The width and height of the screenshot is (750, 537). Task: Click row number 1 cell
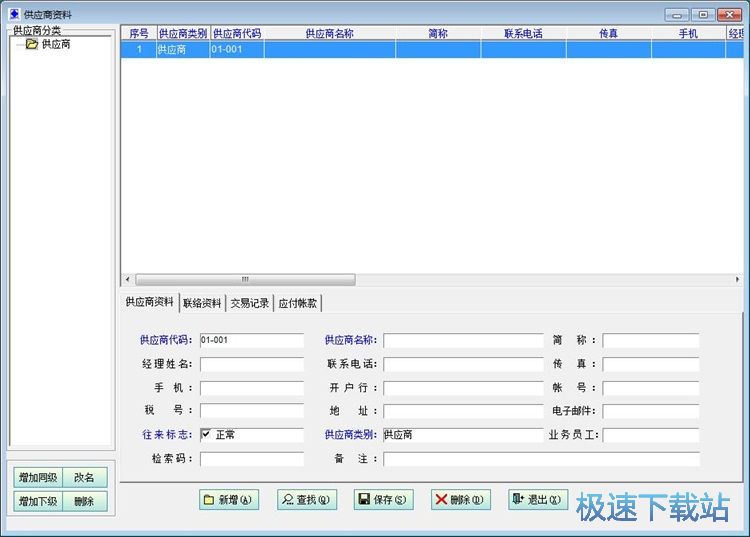point(139,49)
